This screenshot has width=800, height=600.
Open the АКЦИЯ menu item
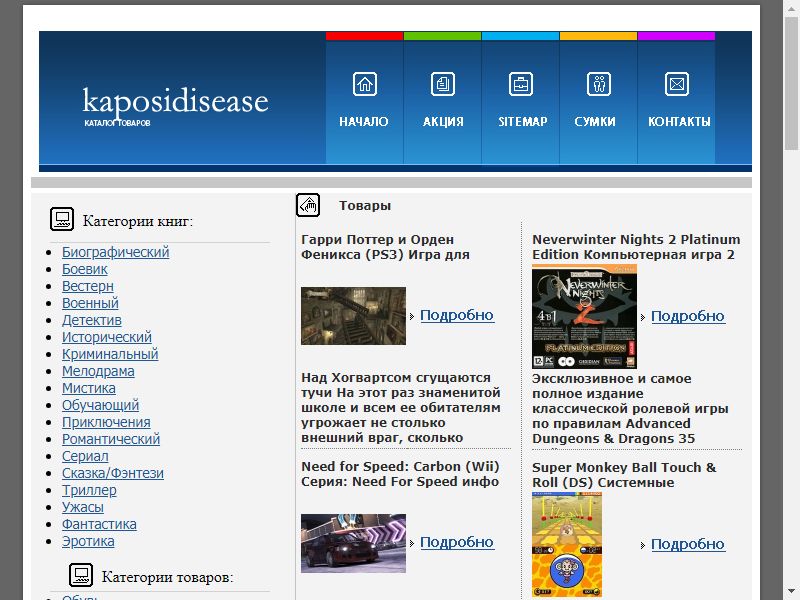pos(443,121)
